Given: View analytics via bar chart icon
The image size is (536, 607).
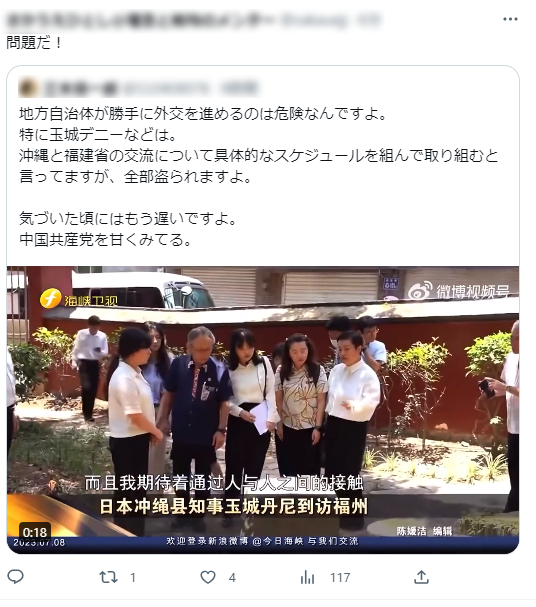Looking at the screenshot, I should click(x=307, y=577).
